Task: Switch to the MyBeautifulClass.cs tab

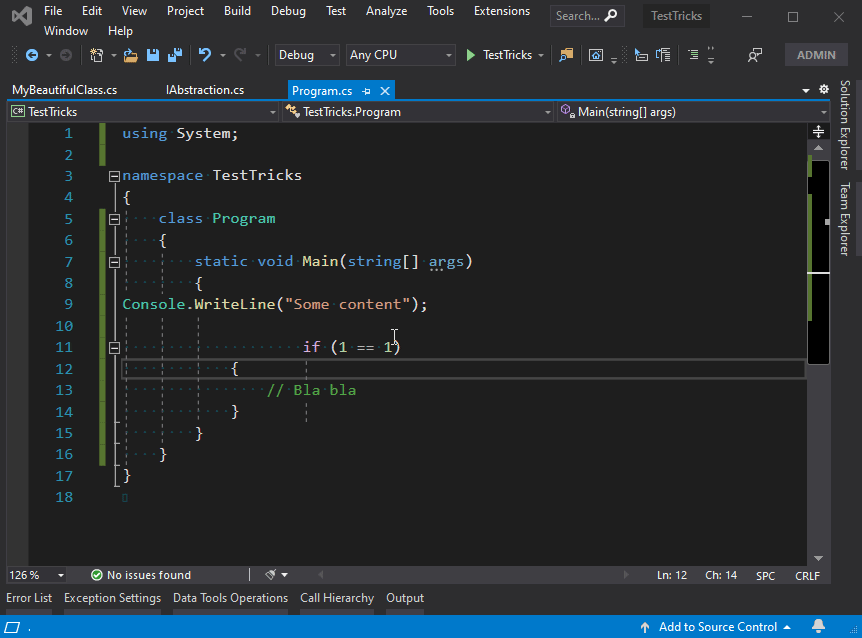Action: (x=64, y=90)
